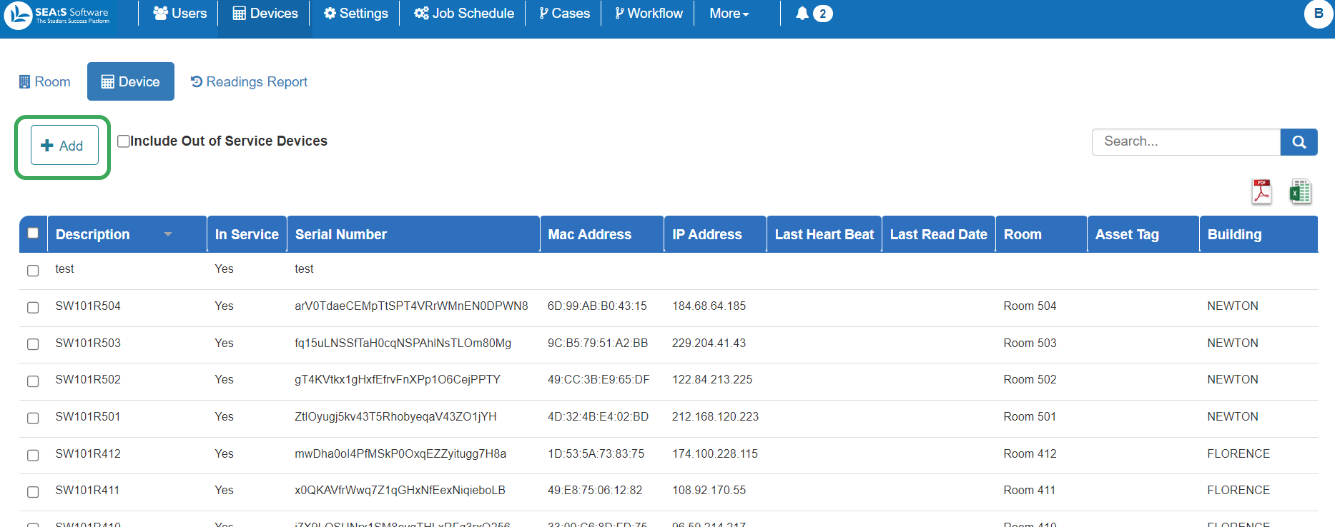The image size is (1335, 527).
Task: Click the SW101R411 description cell
Action: [x=88, y=491]
